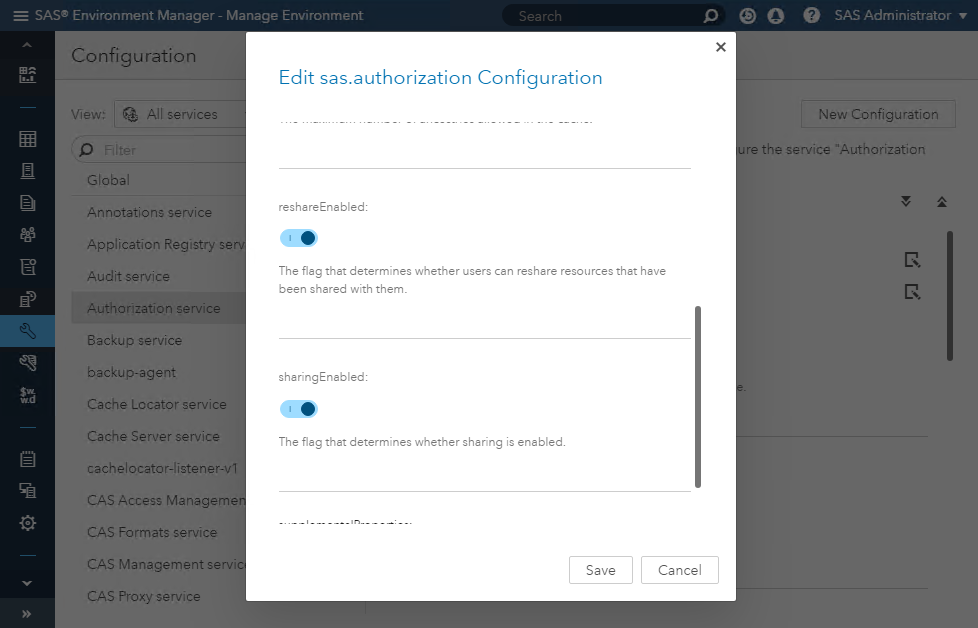The height and width of the screenshot is (628, 978).
Task: Select Backup service in the services list
Action: pos(135,340)
